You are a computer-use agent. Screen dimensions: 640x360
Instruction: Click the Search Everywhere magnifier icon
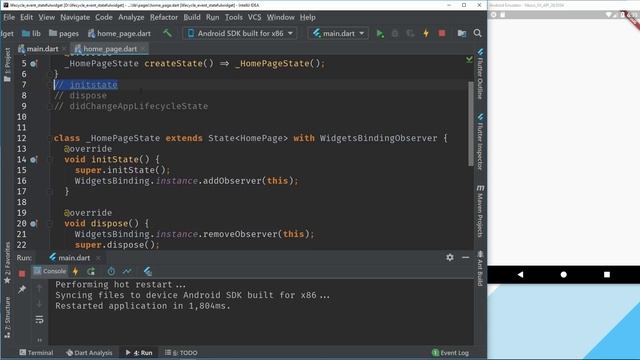[x=478, y=33]
